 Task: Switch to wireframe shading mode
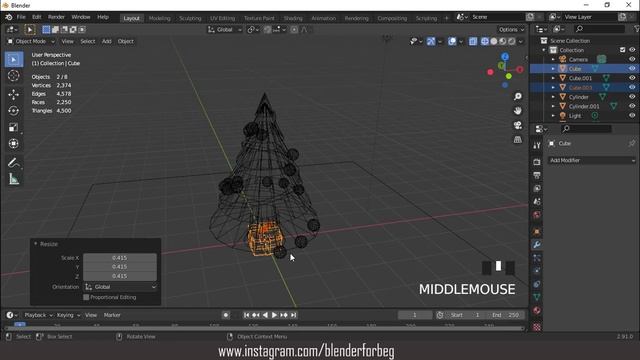tap(484, 41)
